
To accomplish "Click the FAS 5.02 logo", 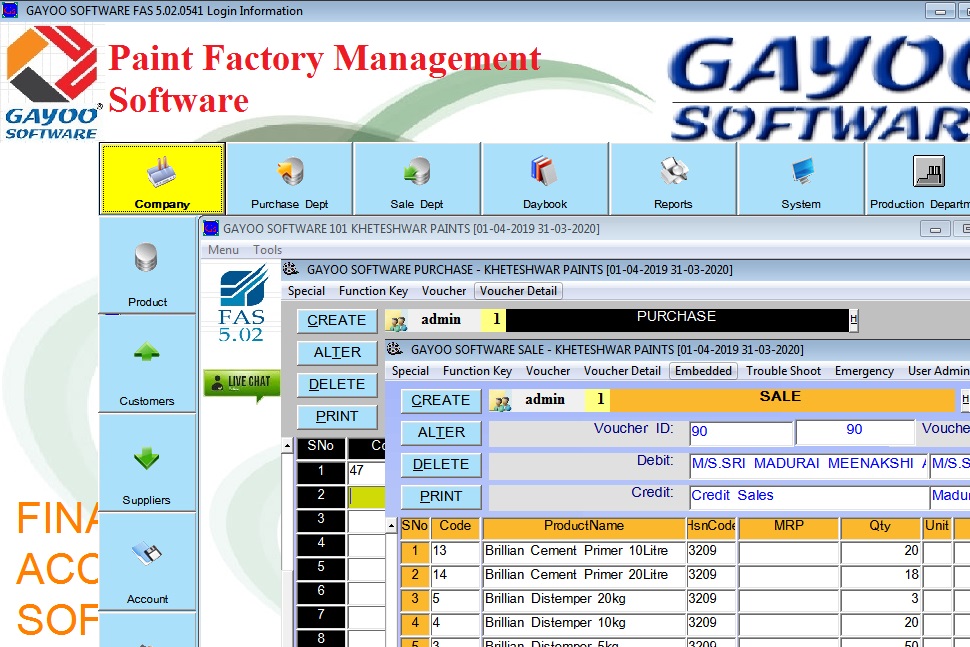I will pyautogui.click(x=242, y=304).
